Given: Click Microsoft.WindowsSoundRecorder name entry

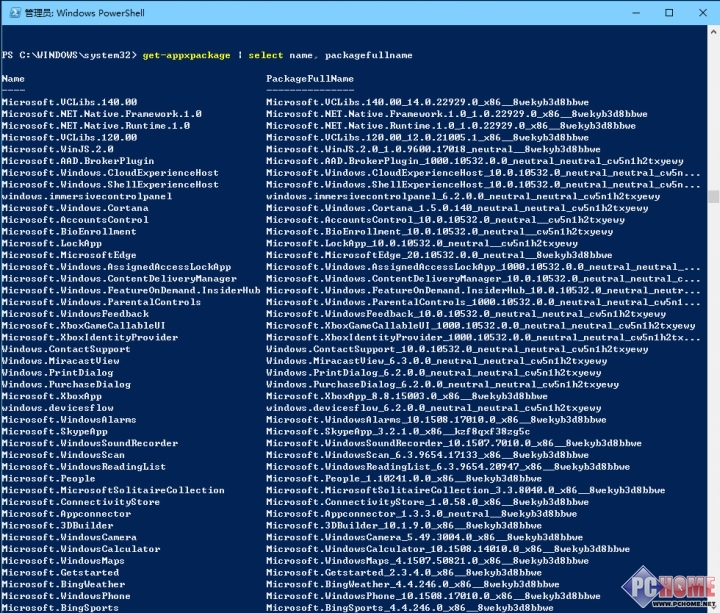Looking at the screenshot, I should pyautogui.click(x=90, y=444).
